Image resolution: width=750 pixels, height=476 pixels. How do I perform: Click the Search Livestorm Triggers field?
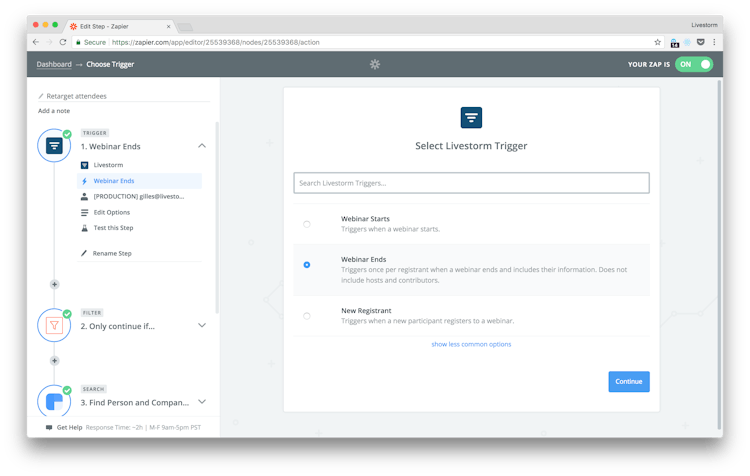coord(471,183)
